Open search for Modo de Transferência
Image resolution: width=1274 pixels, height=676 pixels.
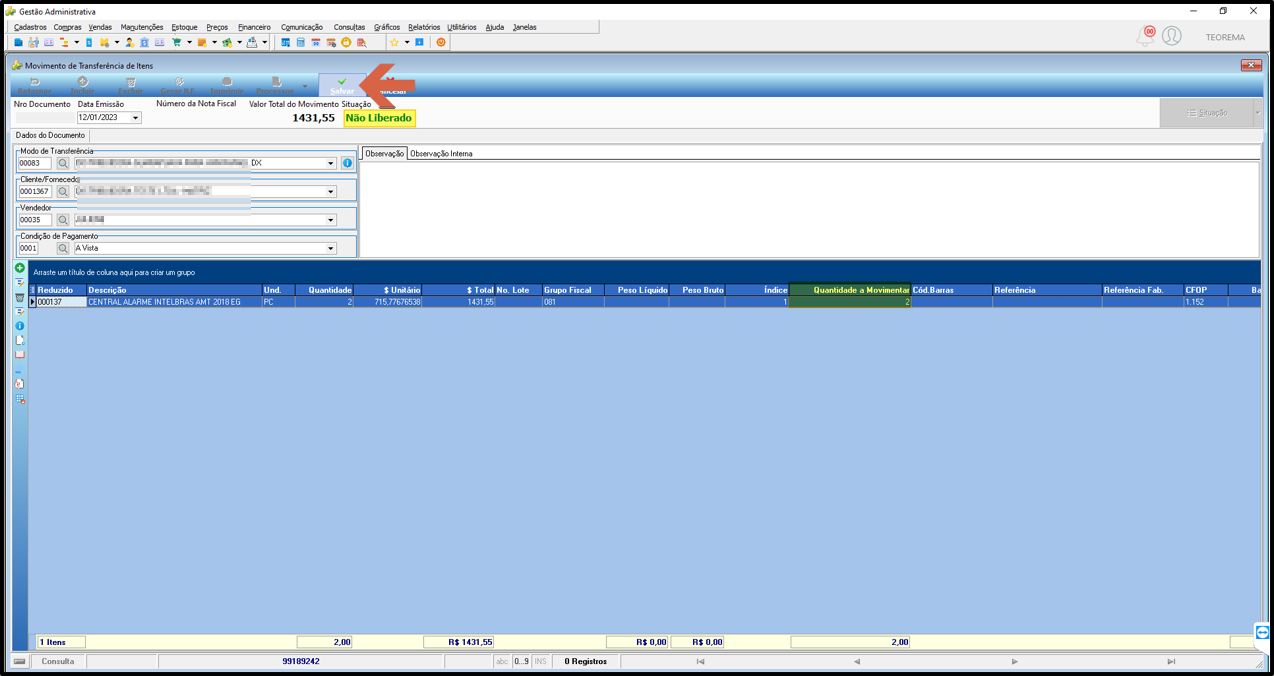click(63, 163)
